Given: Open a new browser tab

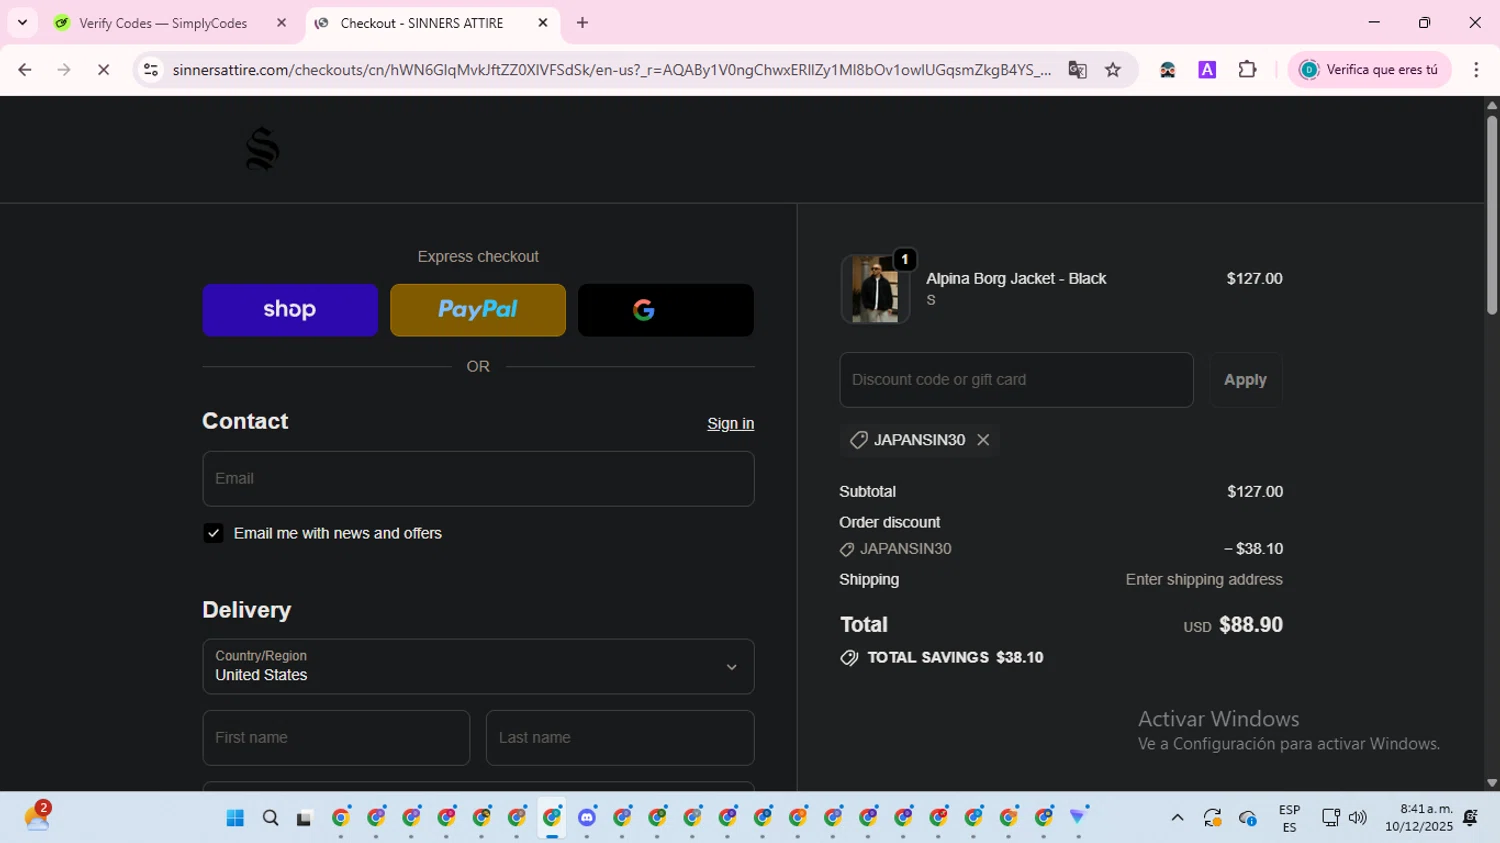Looking at the screenshot, I should [x=583, y=23].
